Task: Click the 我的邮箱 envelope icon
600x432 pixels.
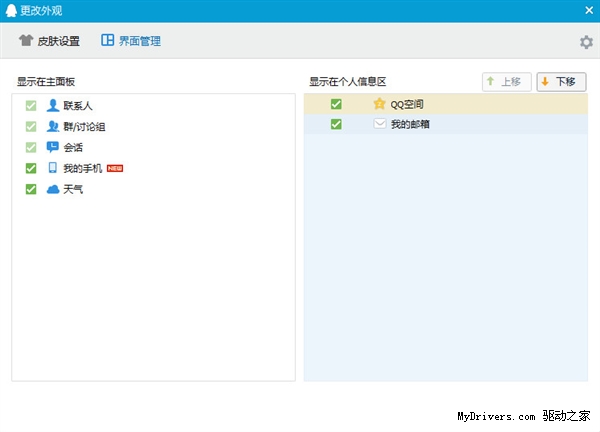Action: pyautogui.click(x=379, y=124)
